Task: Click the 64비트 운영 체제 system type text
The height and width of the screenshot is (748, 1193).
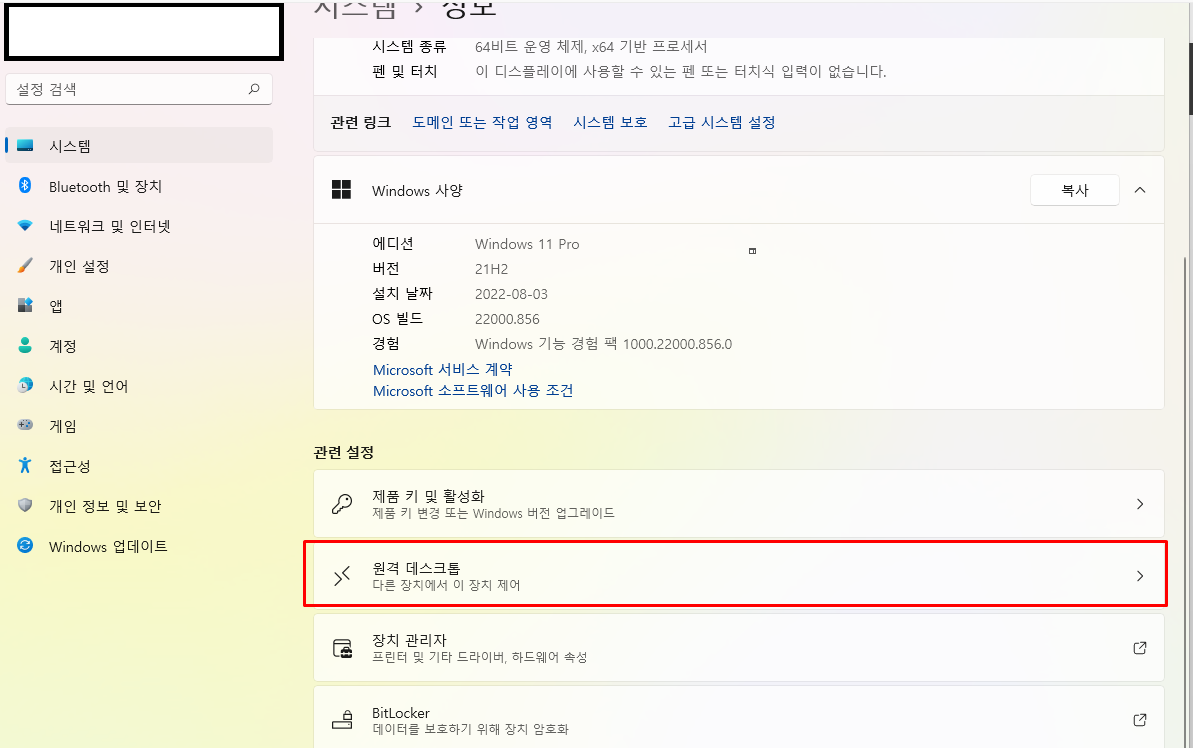Action: (x=591, y=46)
